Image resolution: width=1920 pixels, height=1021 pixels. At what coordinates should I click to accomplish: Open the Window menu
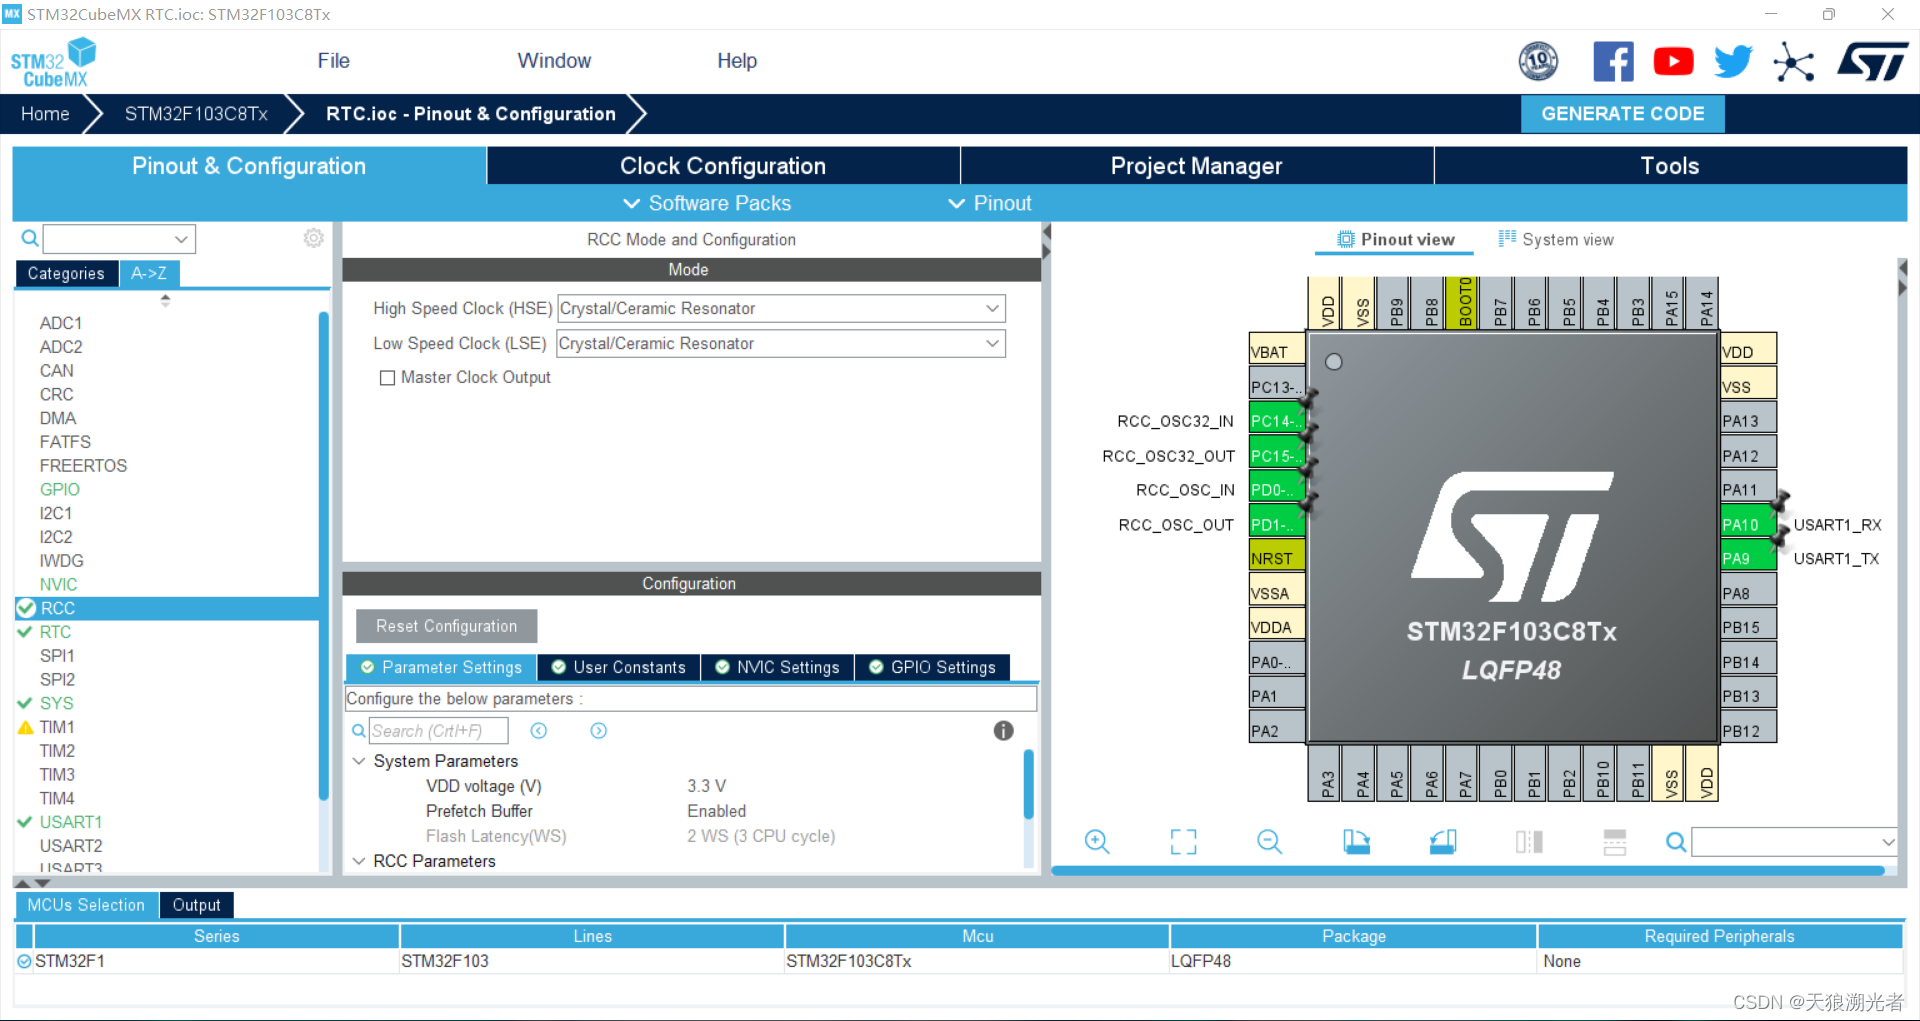pos(554,61)
